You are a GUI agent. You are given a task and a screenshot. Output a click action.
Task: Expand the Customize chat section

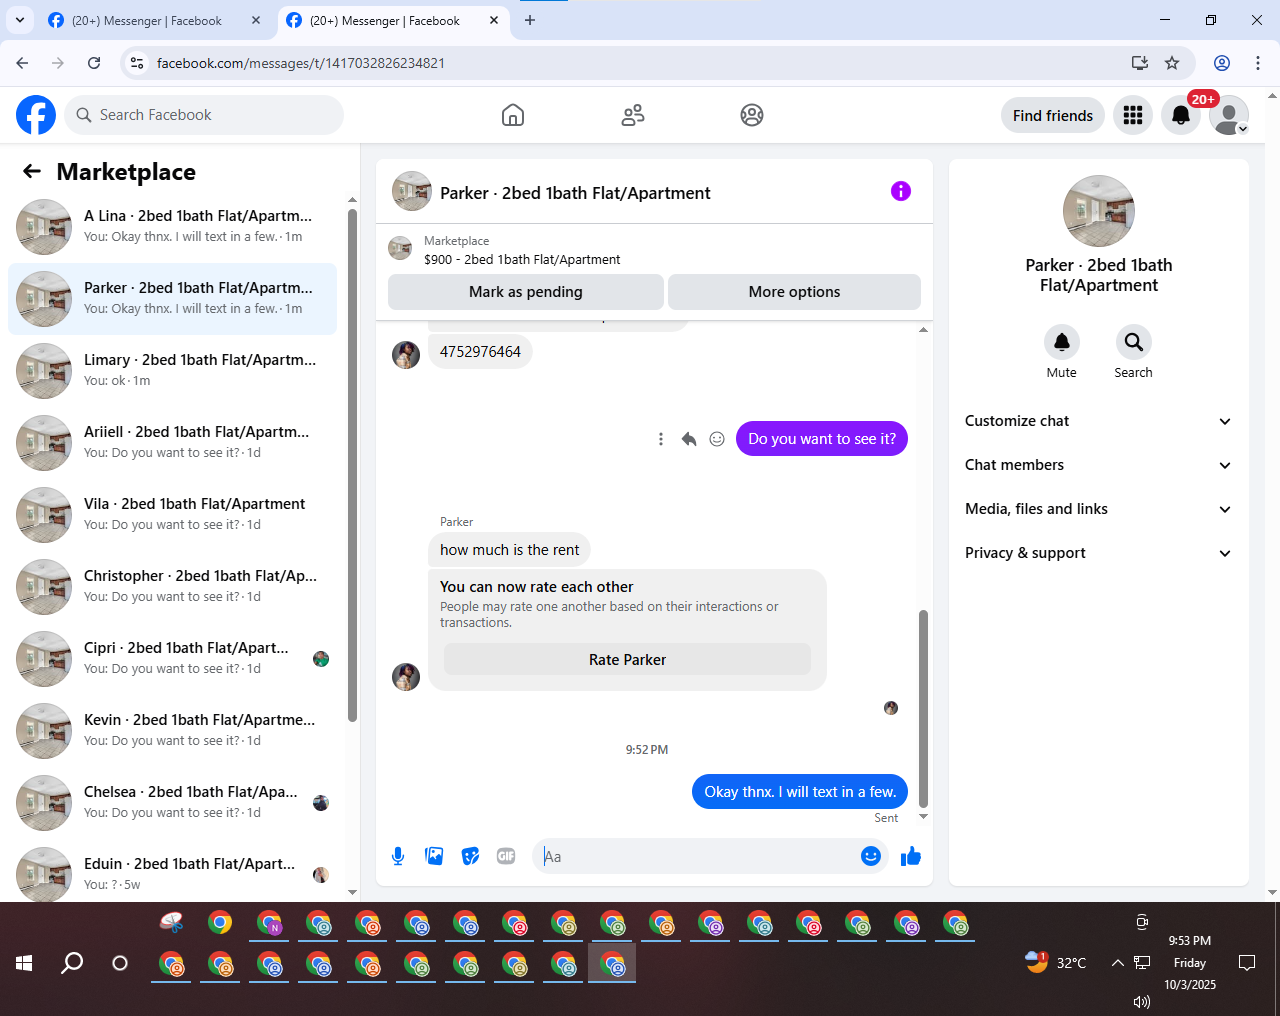[x=1099, y=421]
